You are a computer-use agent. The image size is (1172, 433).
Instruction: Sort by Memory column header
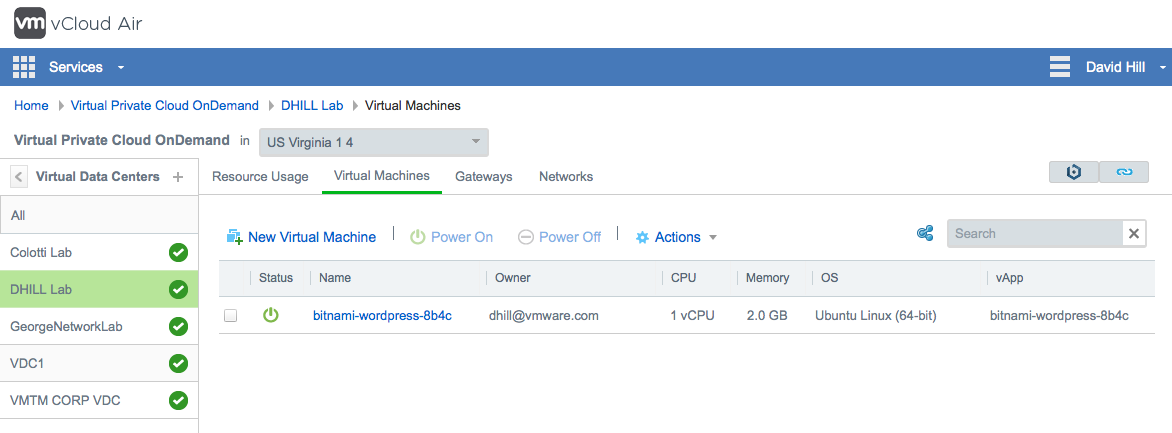[768, 277]
